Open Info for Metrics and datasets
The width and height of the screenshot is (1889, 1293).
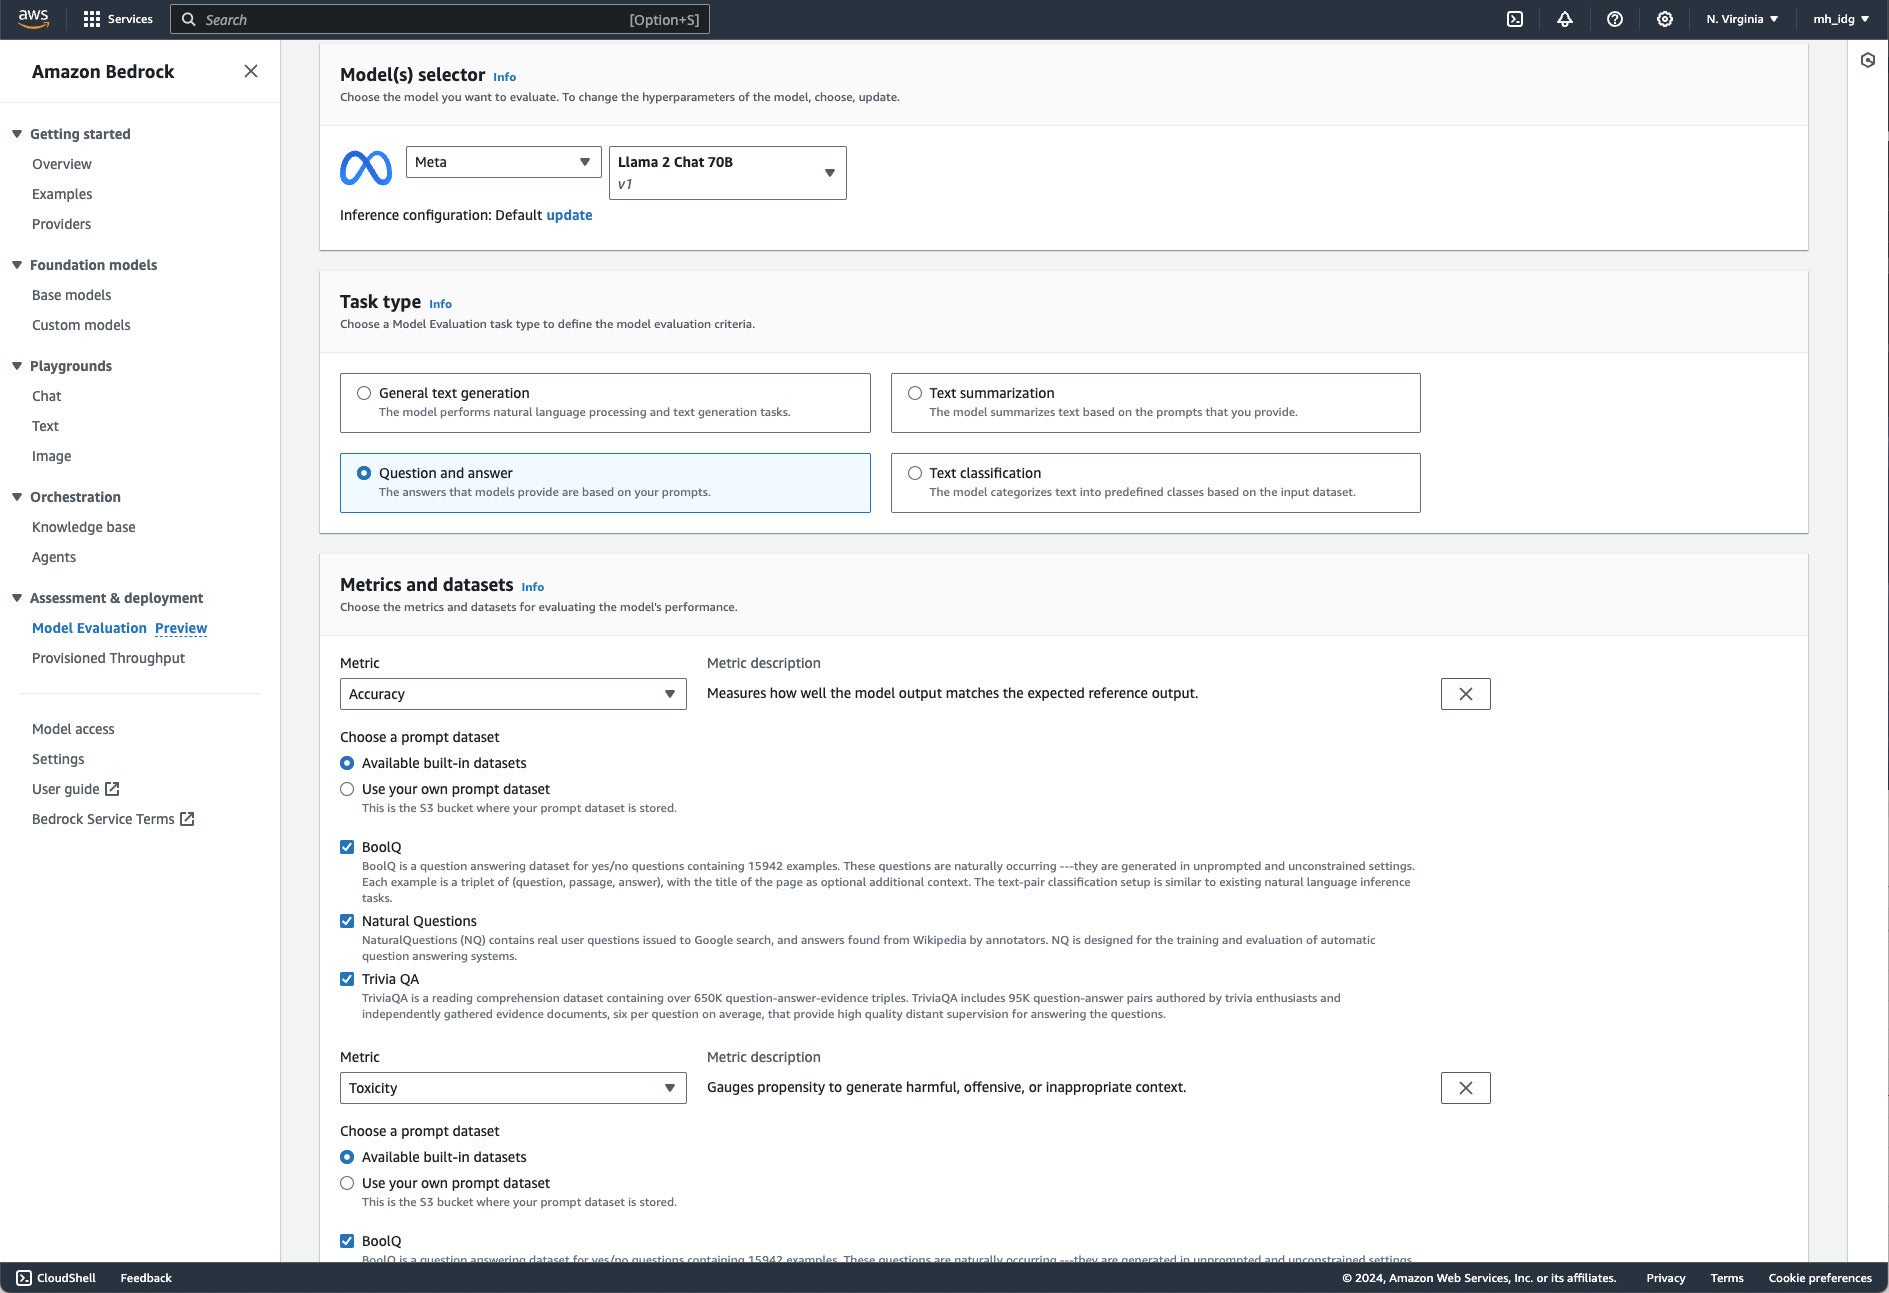click(x=533, y=587)
